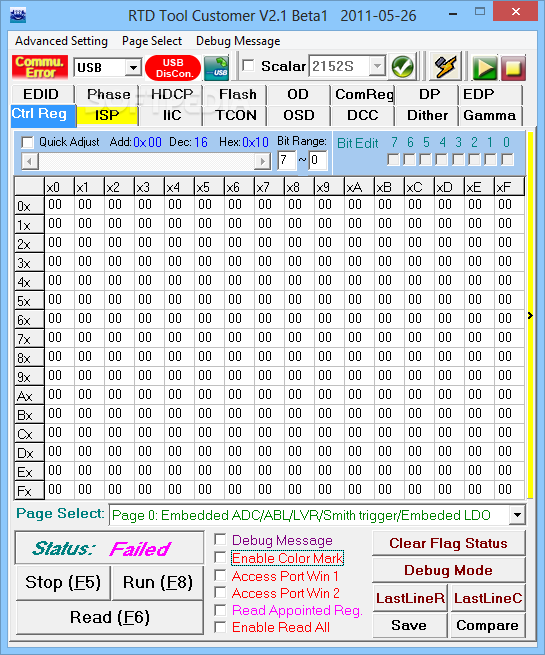545x655 pixels.
Task: Expand the side panel using black arrow
Action: [x=530, y=315]
